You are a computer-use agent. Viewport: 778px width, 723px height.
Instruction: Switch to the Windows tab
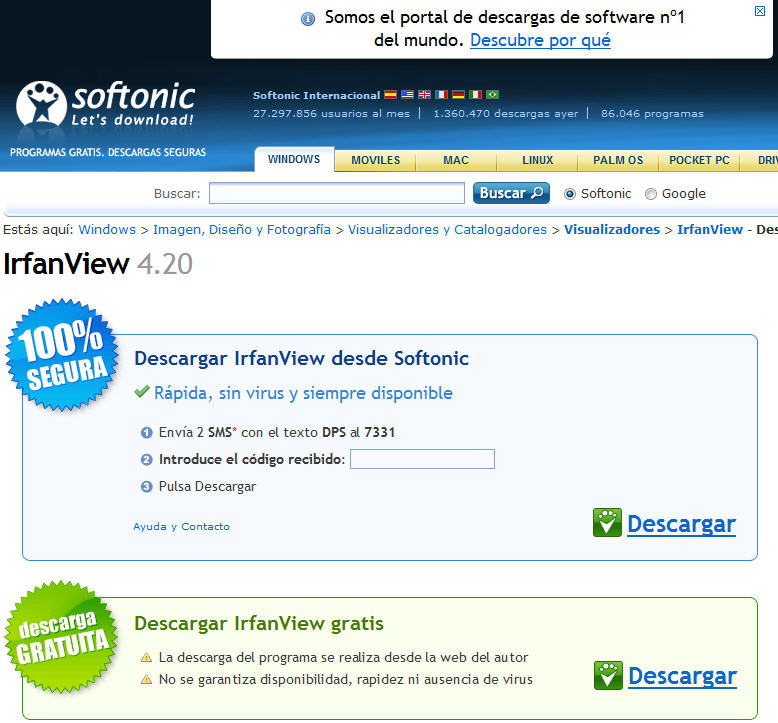pyautogui.click(x=294, y=159)
